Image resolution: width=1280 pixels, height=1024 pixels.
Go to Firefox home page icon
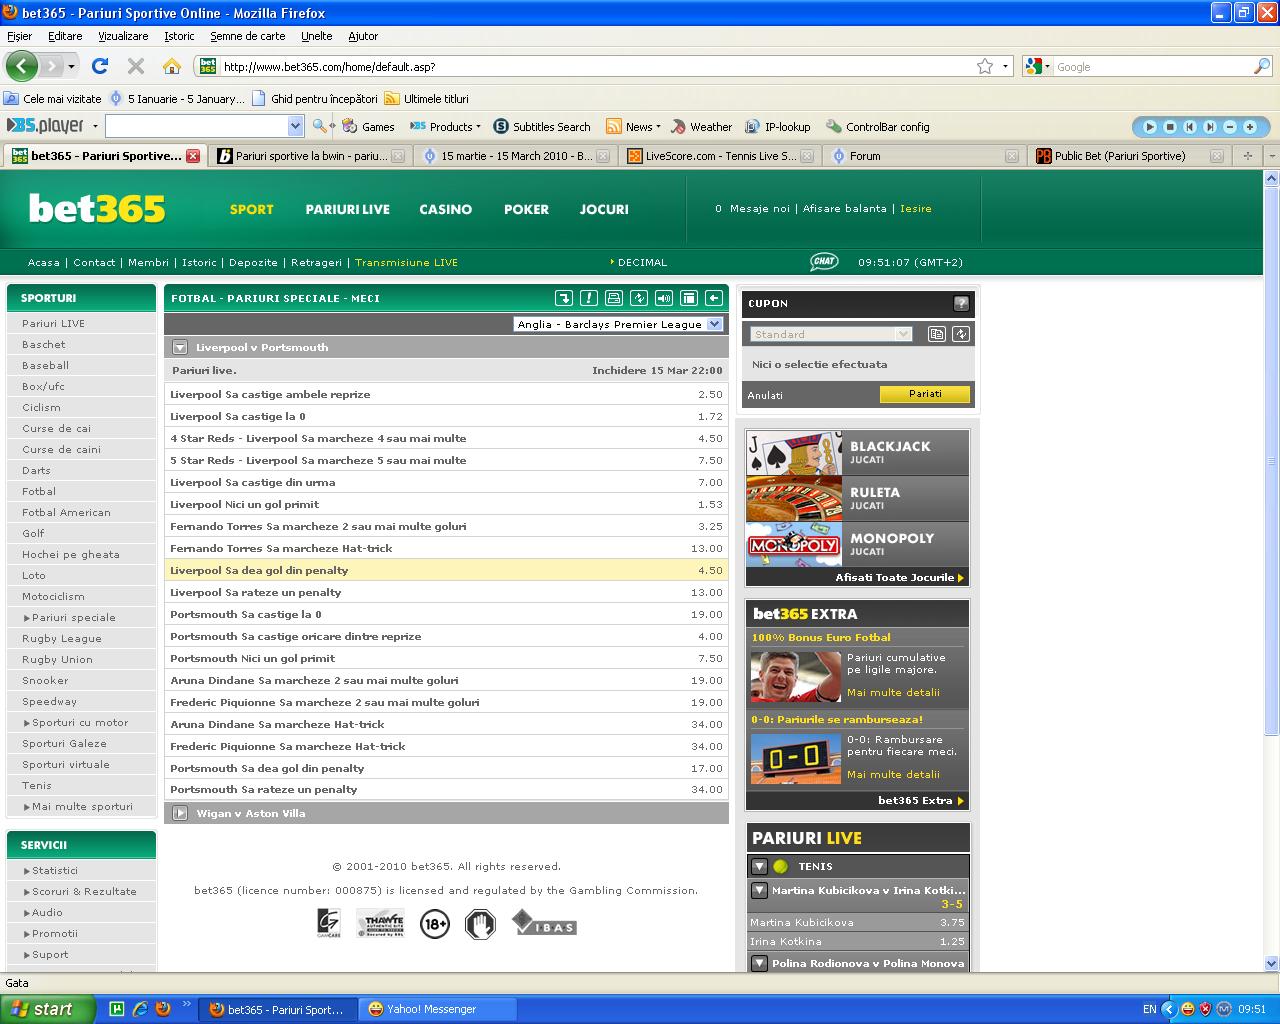click(x=172, y=66)
